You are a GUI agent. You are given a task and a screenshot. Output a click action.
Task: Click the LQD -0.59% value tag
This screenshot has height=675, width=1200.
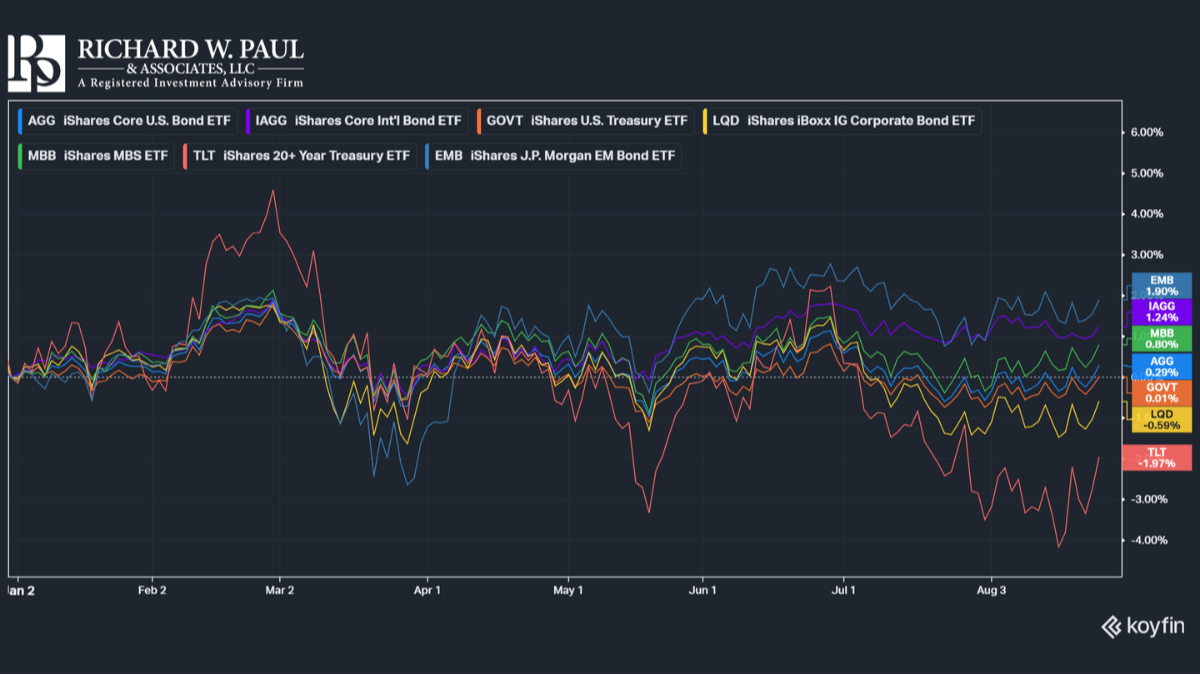1162,419
